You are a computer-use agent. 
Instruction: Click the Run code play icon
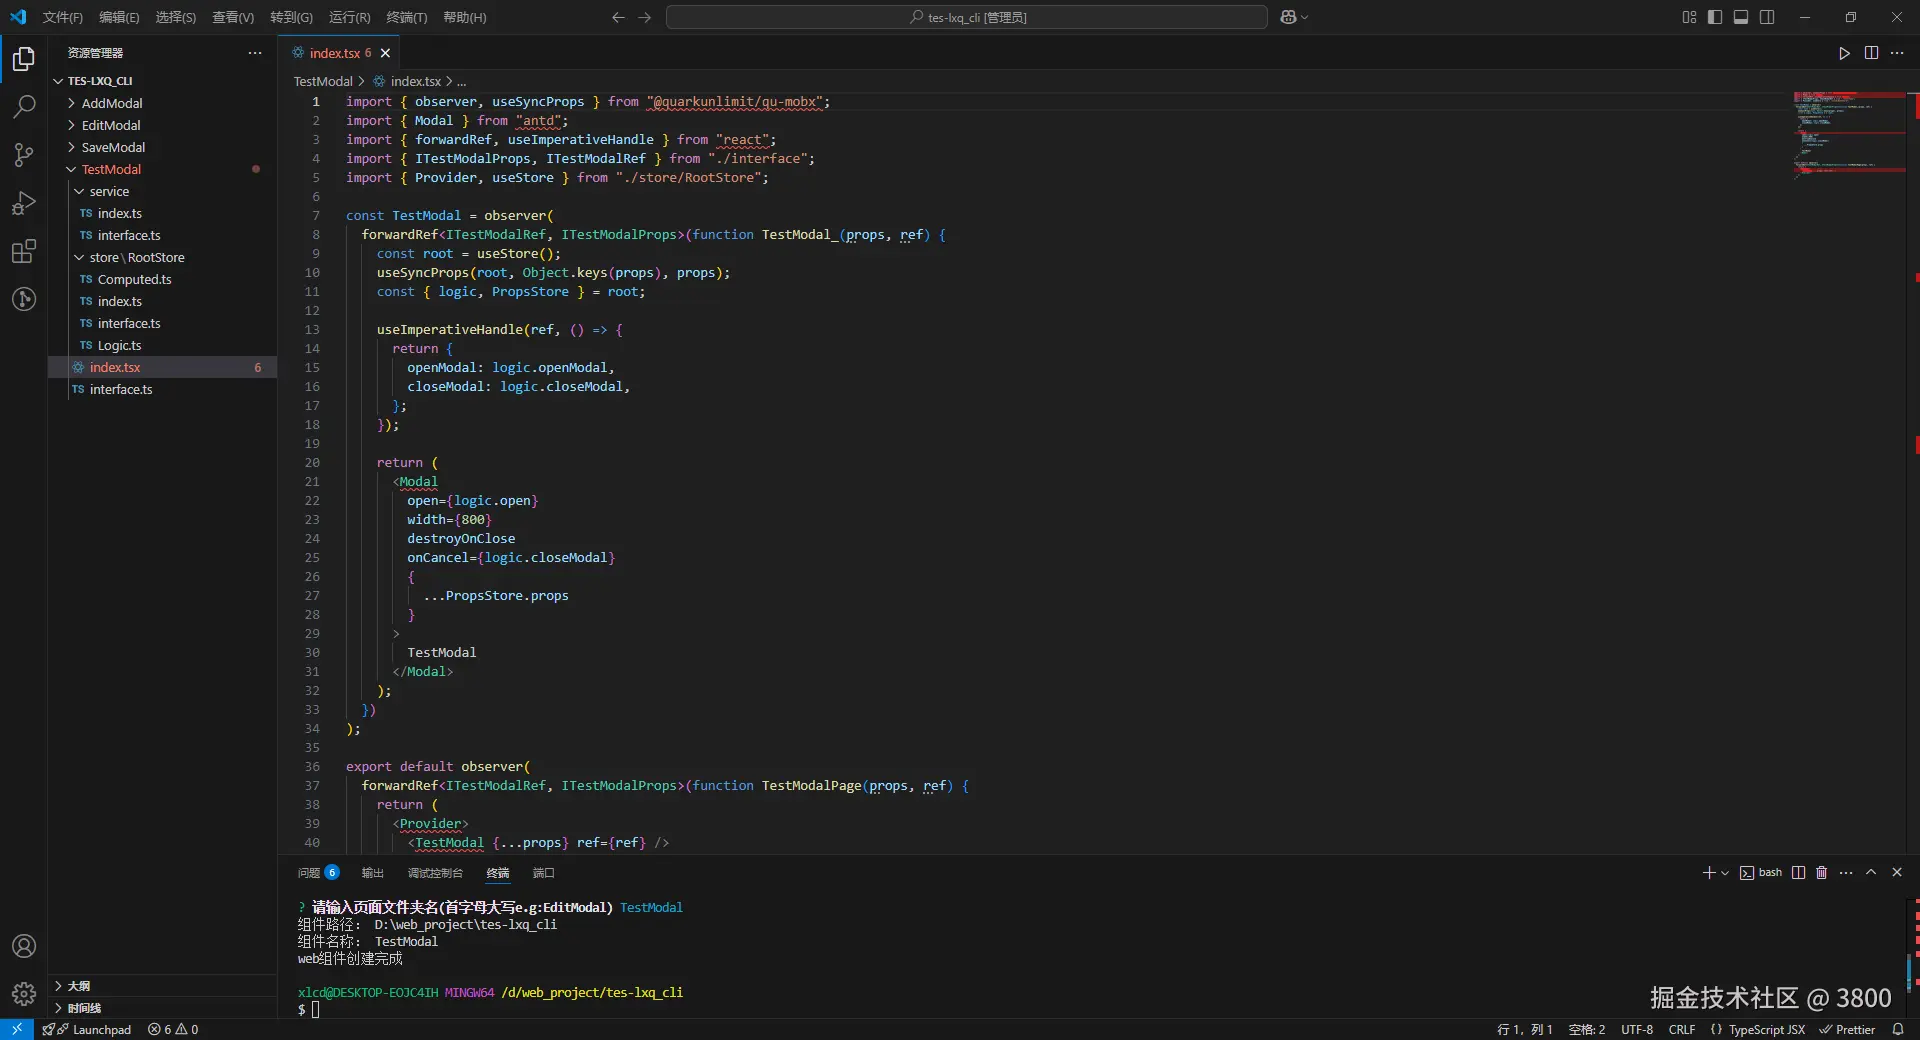pos(1844,53)
